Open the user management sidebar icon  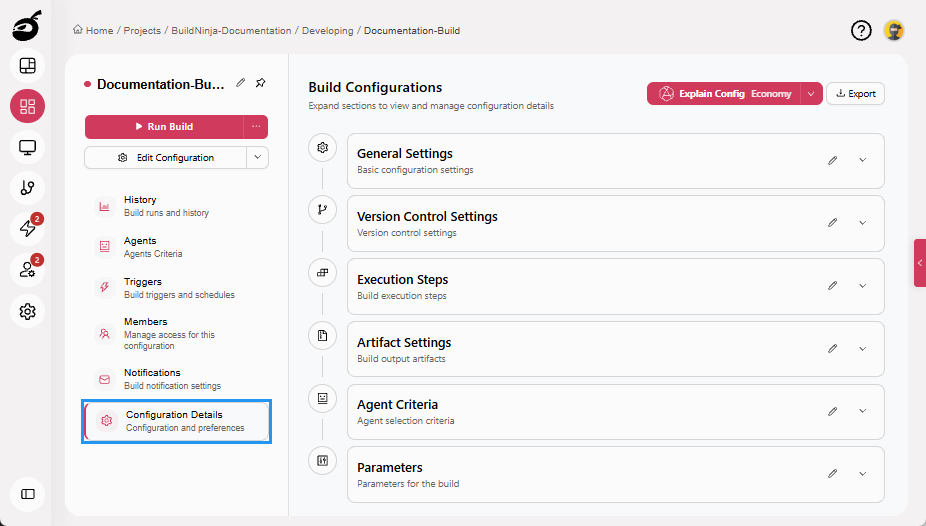(28, 270)
